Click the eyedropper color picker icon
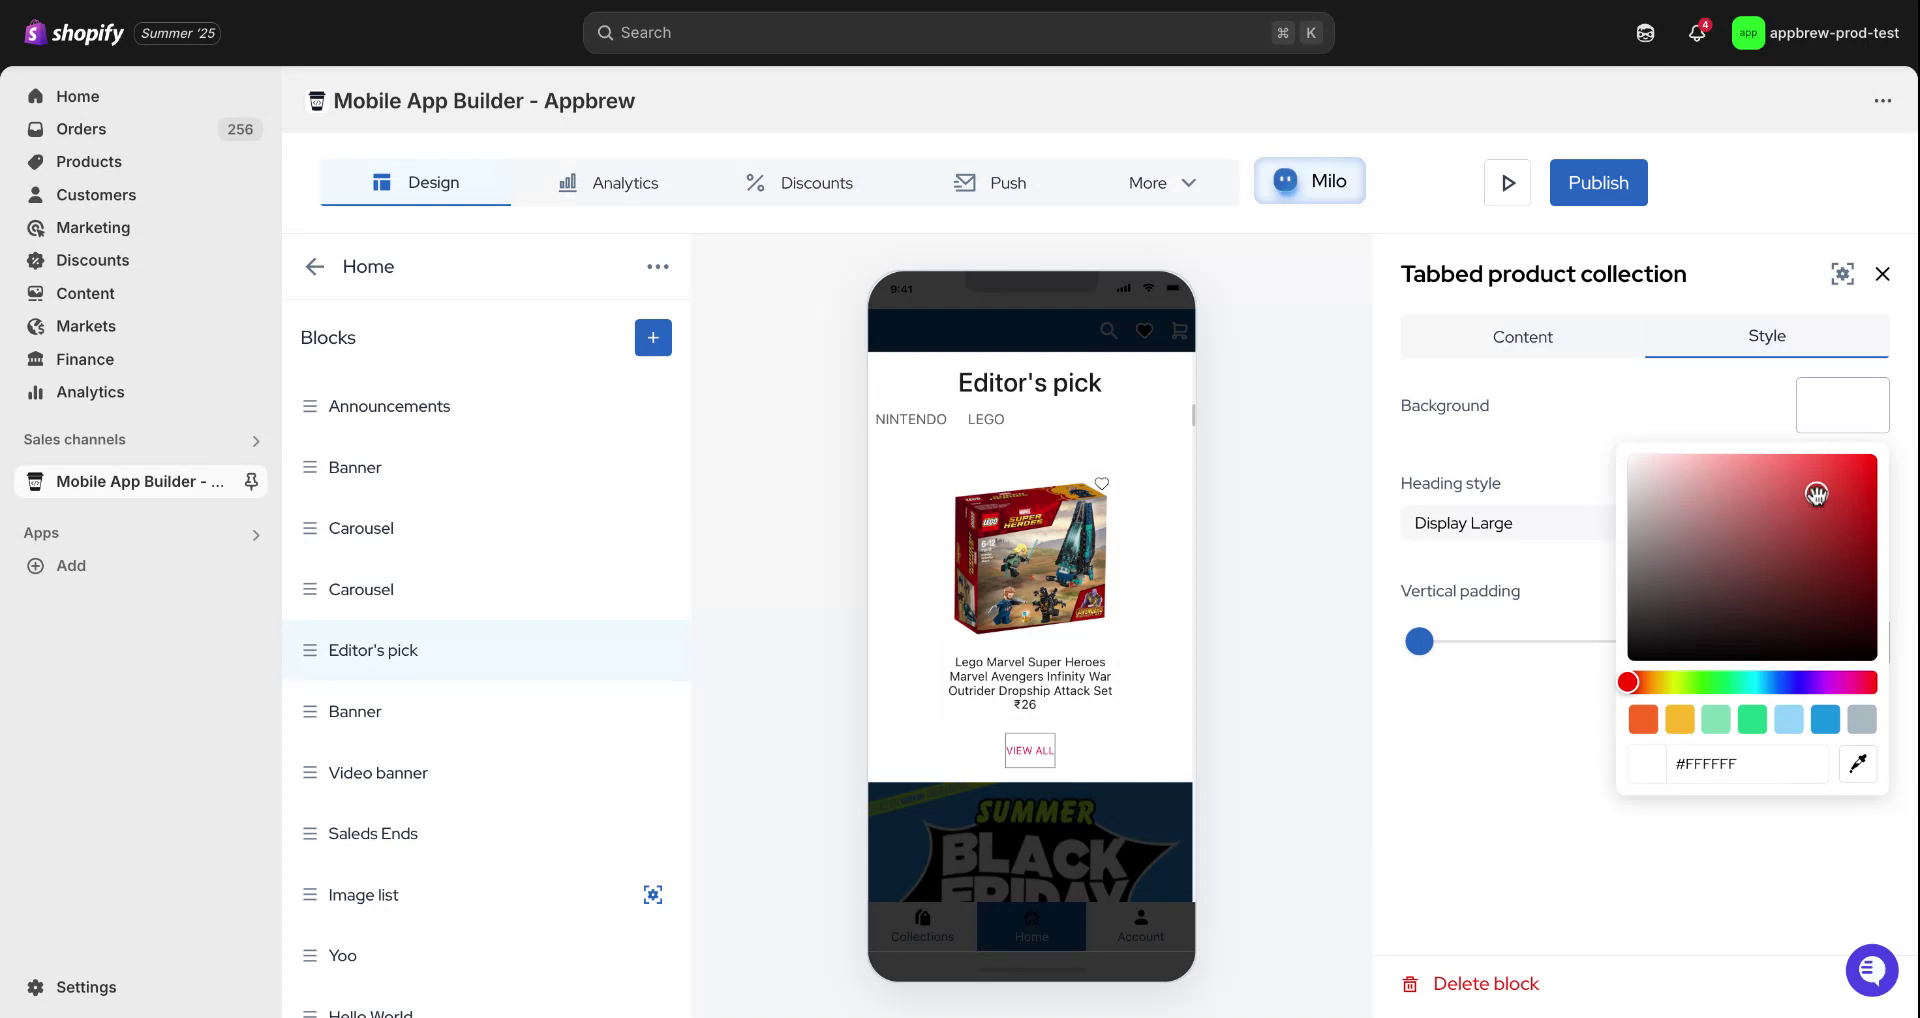This screenshot has height=1018, width=1920. click(x=1857, y=764)
